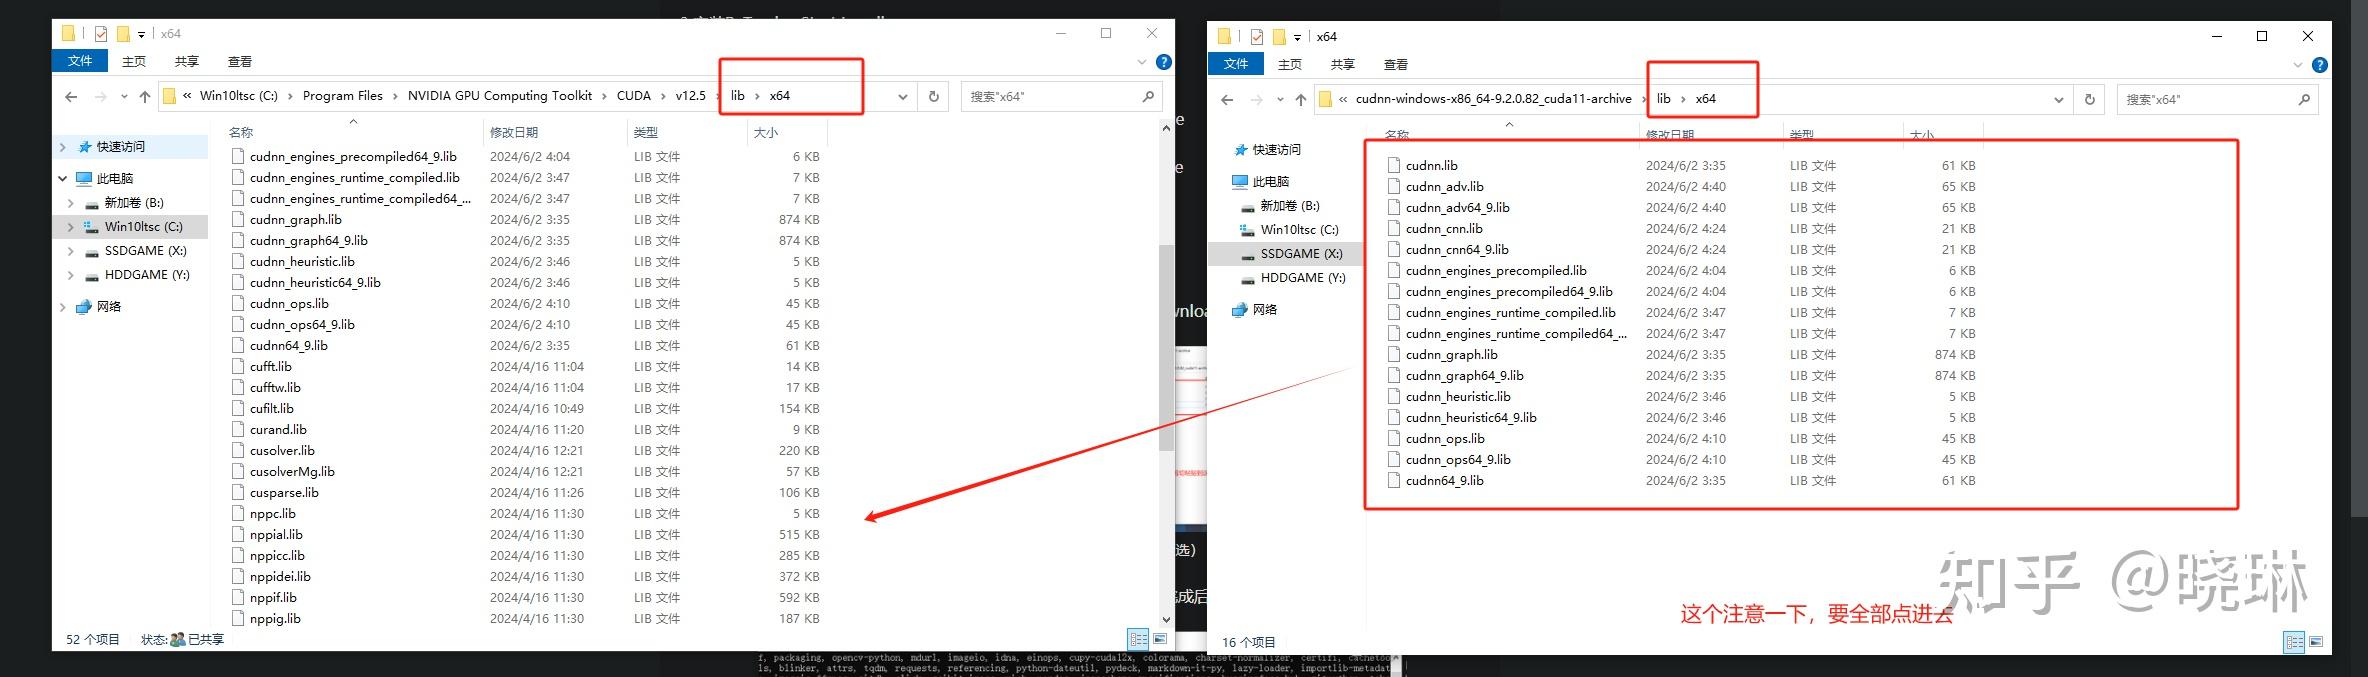Select curand.lib file icon in the CUDA window
This screenshot has width=2368, height=677.
(x=238, y=430)
